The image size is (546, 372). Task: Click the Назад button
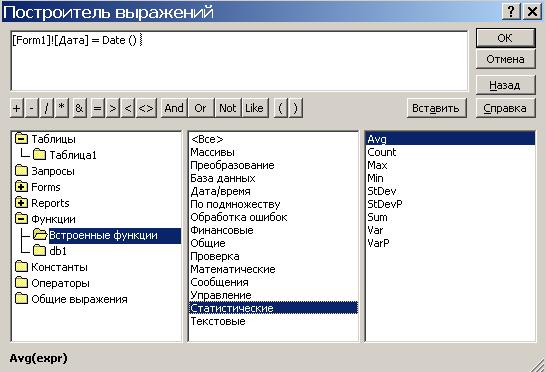coord(505,85)
